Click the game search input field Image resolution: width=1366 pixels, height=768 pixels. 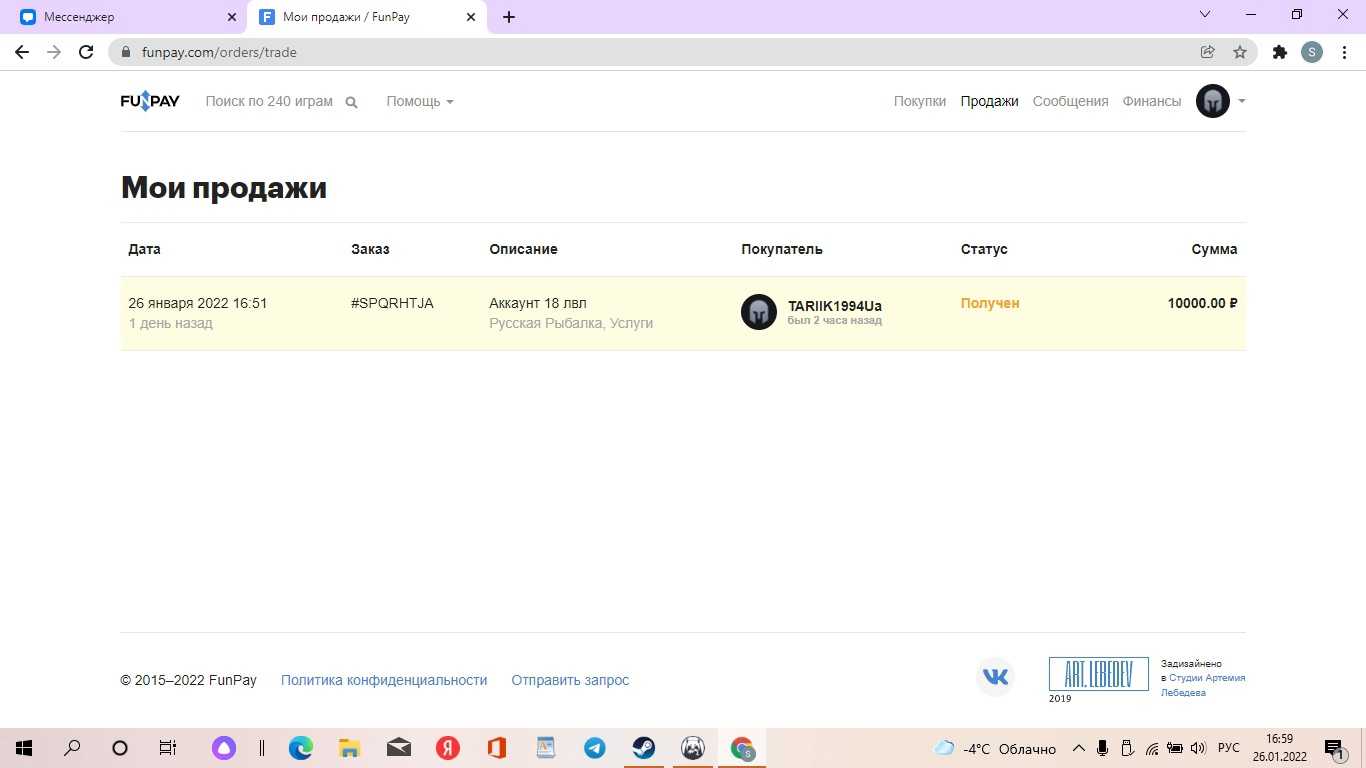tap(269, 101)
